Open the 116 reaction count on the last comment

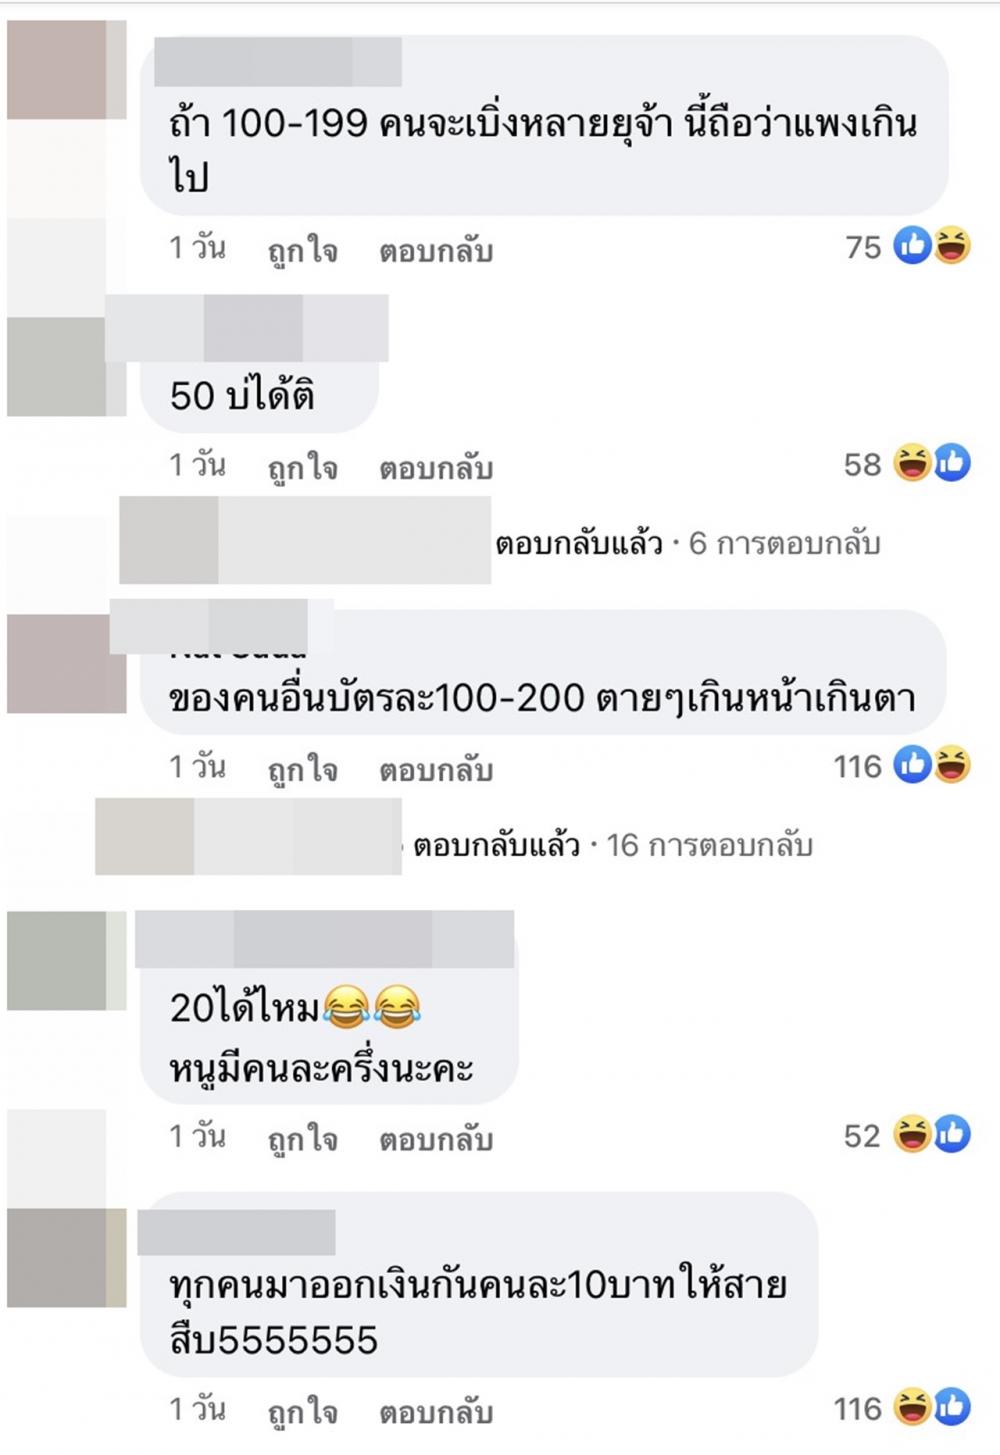(x=857, y=1408)
